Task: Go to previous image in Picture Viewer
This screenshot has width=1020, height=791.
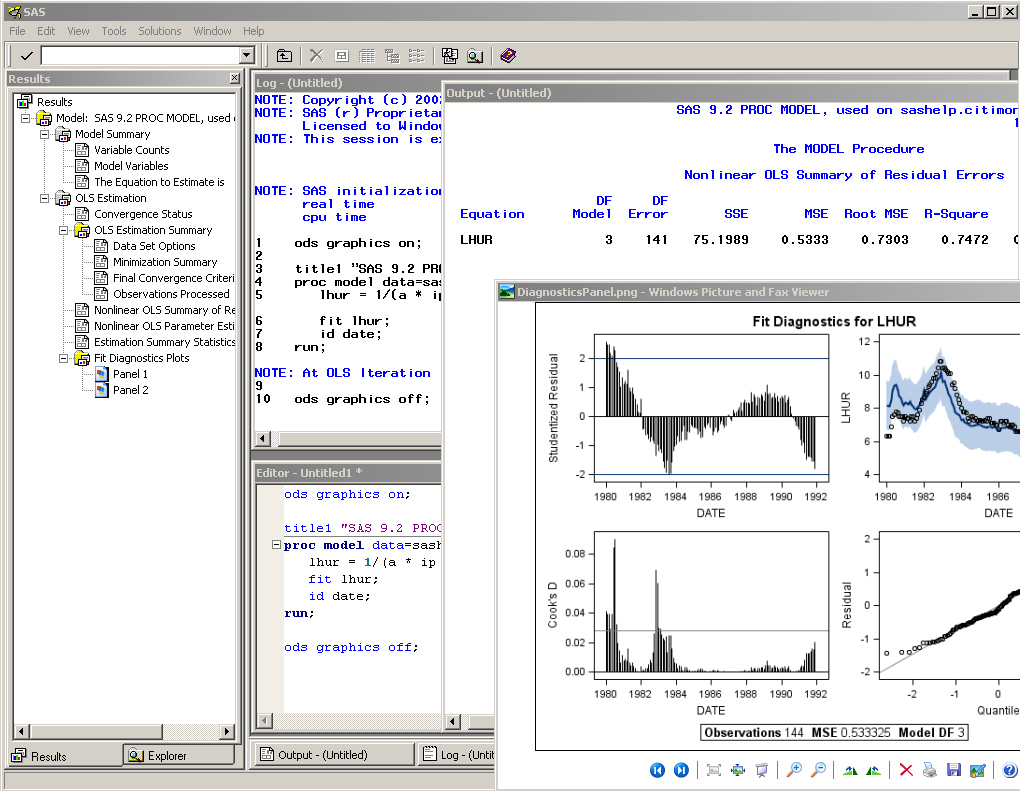Action: pos(657,770)
